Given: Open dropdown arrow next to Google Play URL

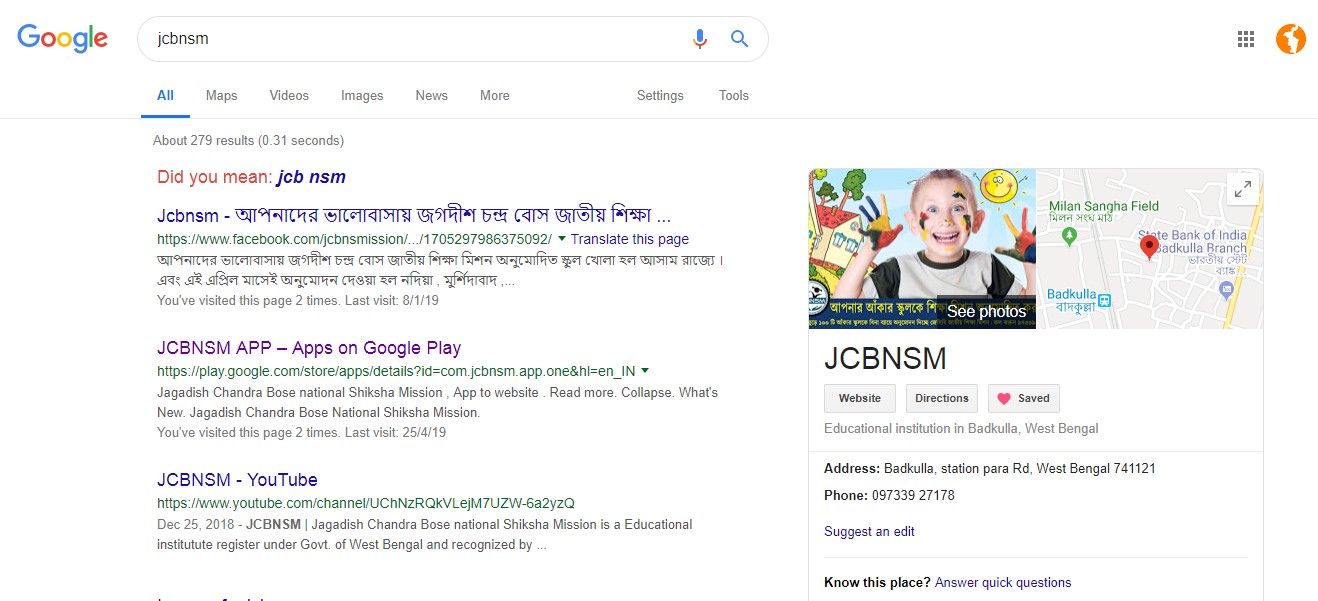Looking at the screenshot, I should [645, 371].
